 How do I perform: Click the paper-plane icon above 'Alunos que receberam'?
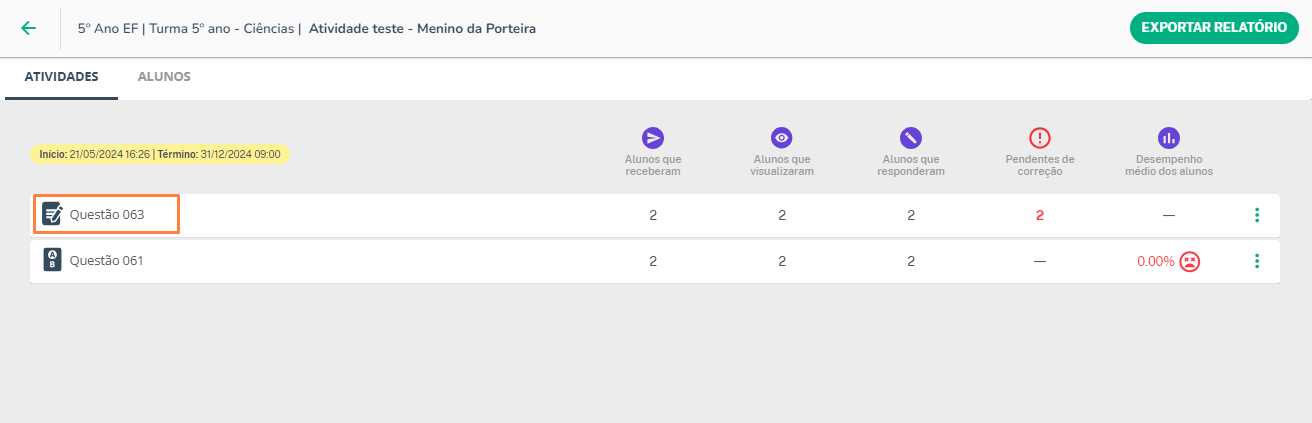pyautogui.click(x=653, y=138)
